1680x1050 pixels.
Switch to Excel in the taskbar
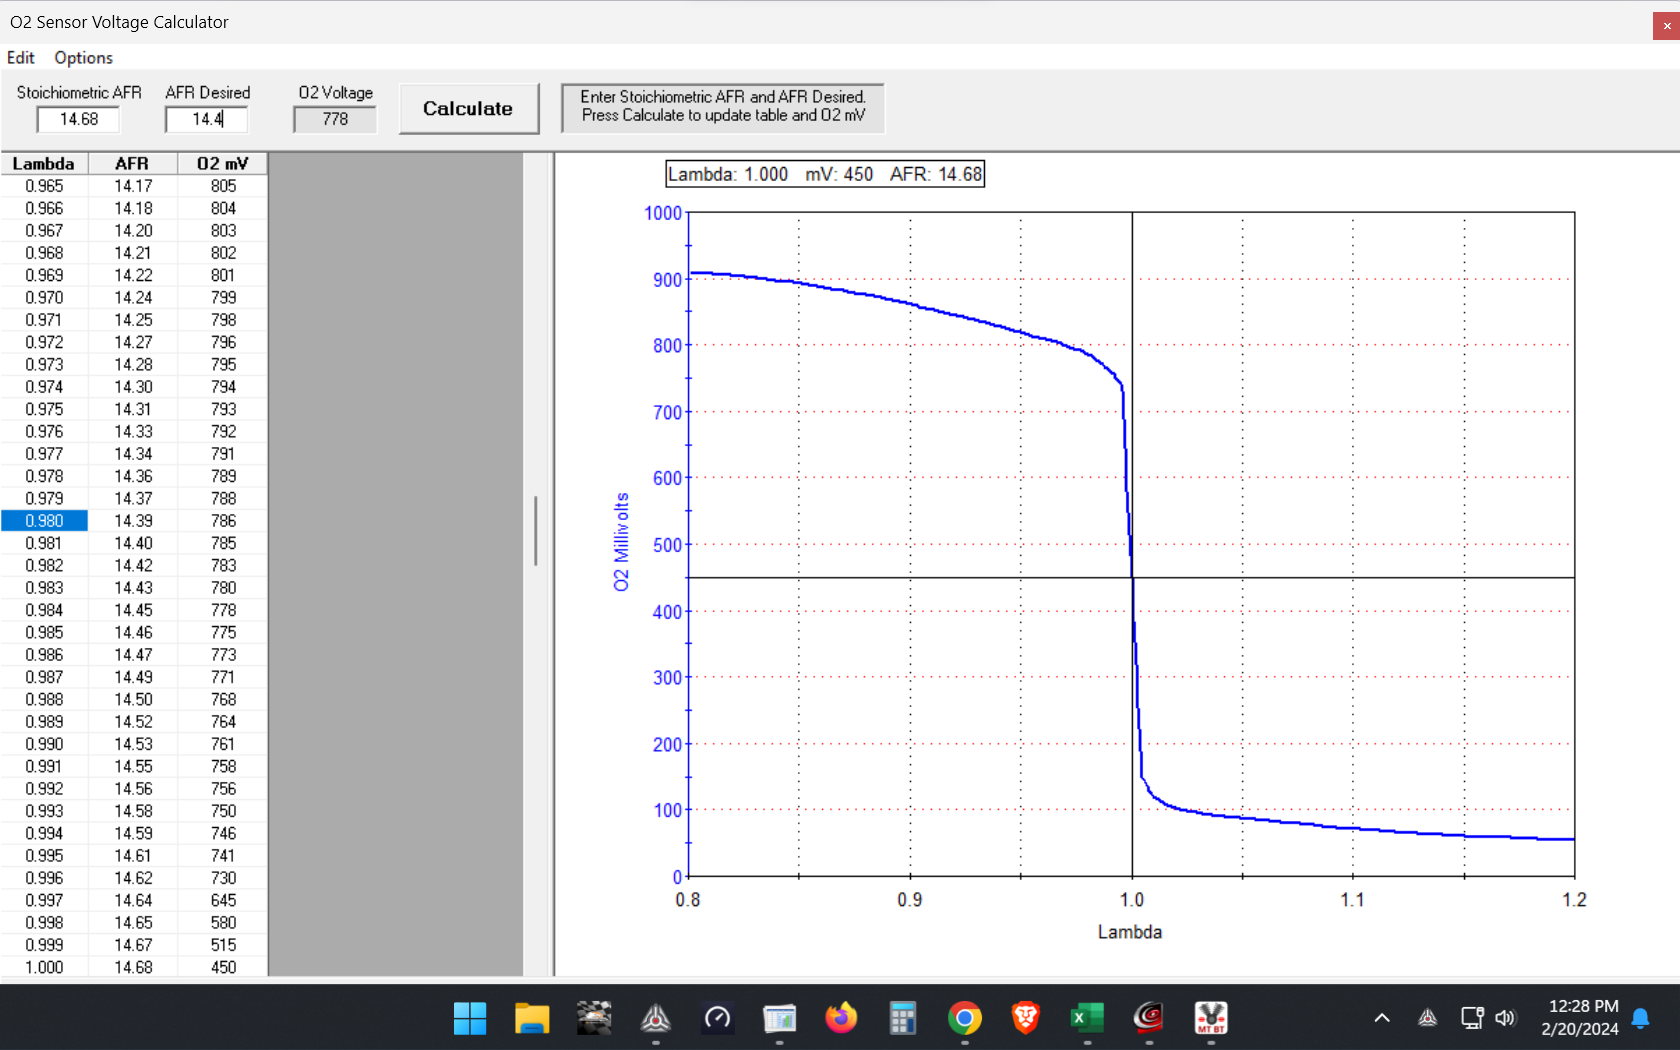pos(1086,1018)
